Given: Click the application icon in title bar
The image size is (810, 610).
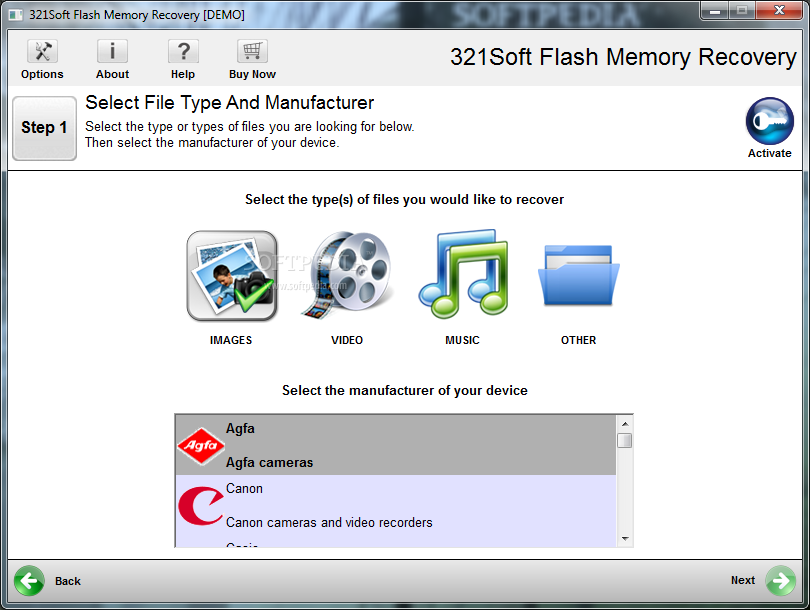Looking at the screenshot, I should [15, 14].
